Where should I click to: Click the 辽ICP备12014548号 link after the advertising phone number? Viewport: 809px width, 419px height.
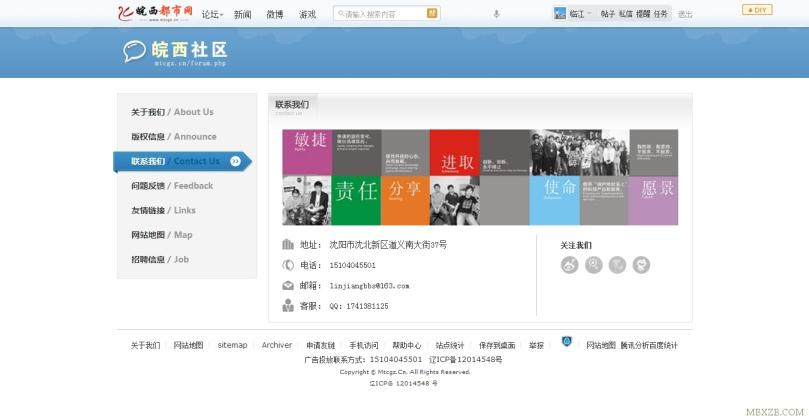pos(465,360)
